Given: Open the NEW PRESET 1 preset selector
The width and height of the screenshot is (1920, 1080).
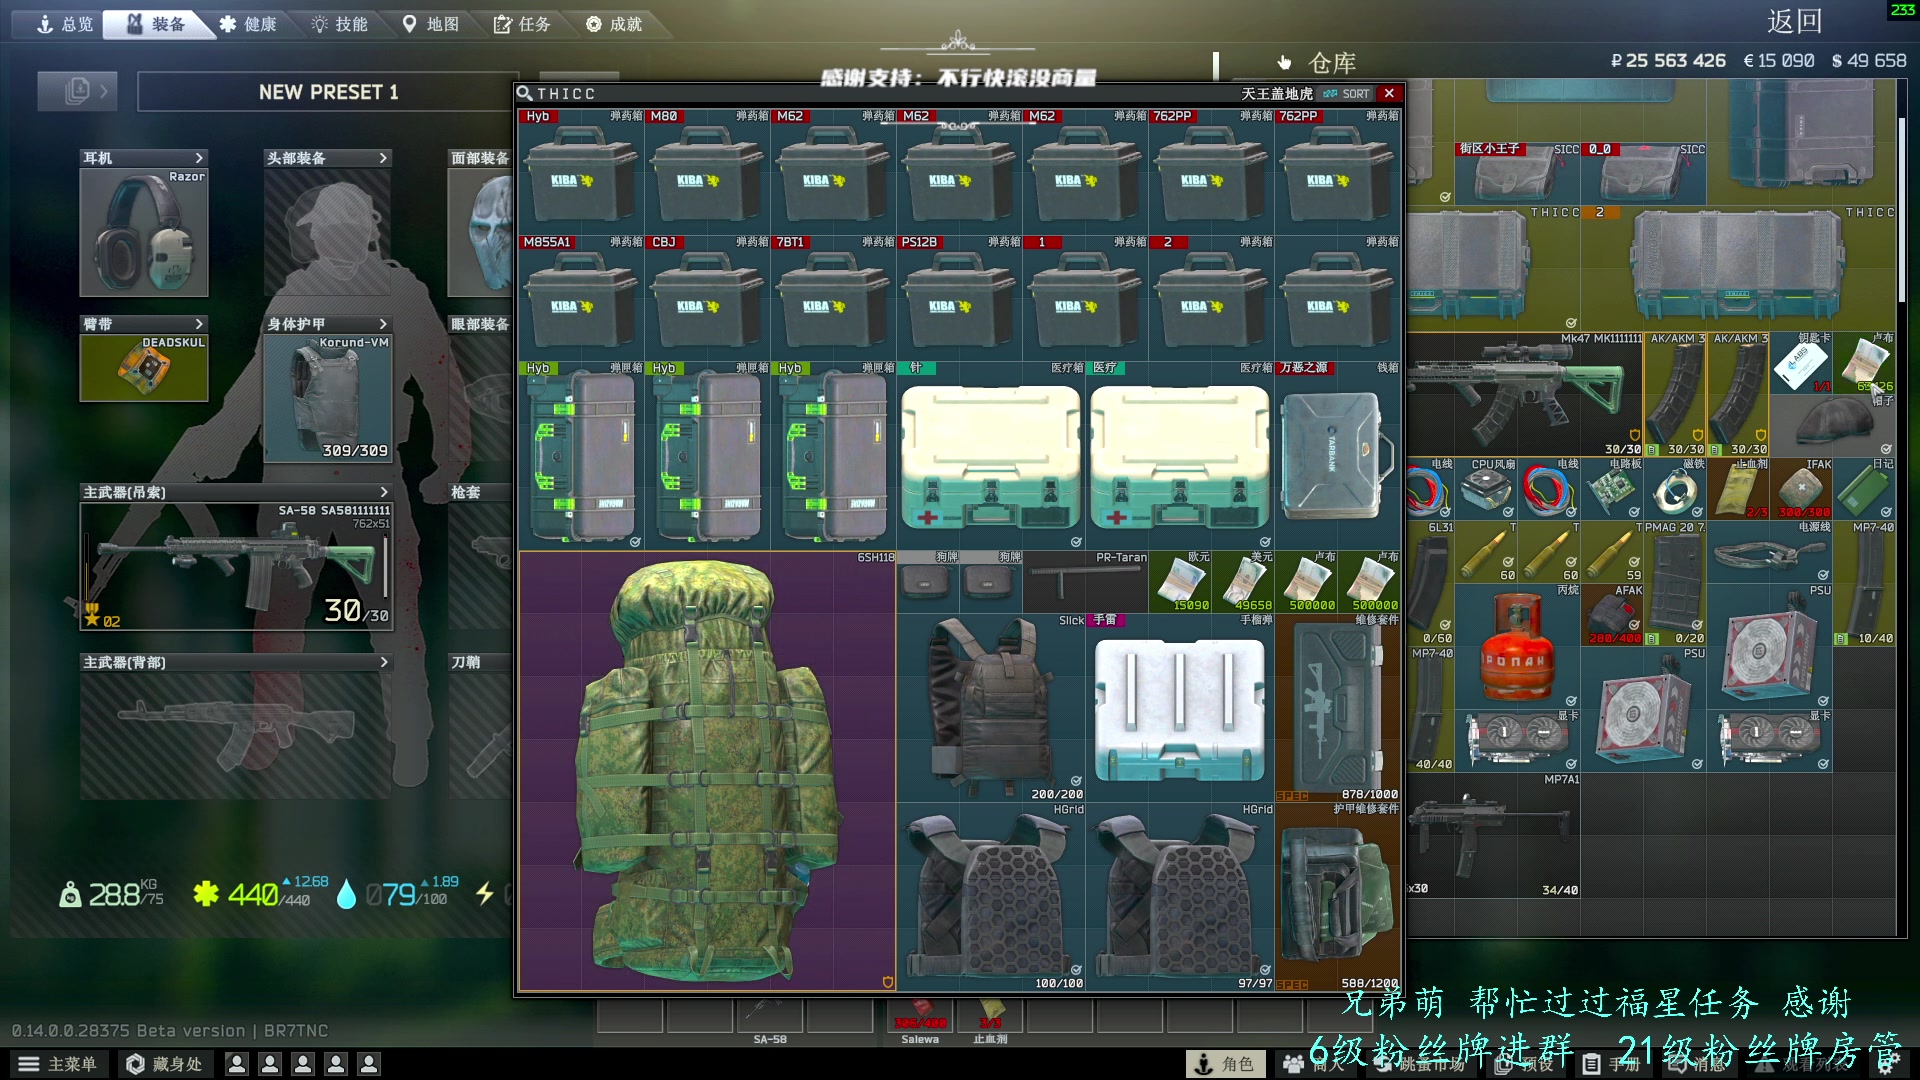Looking at the screenshot, I should (x=328, y=92).
